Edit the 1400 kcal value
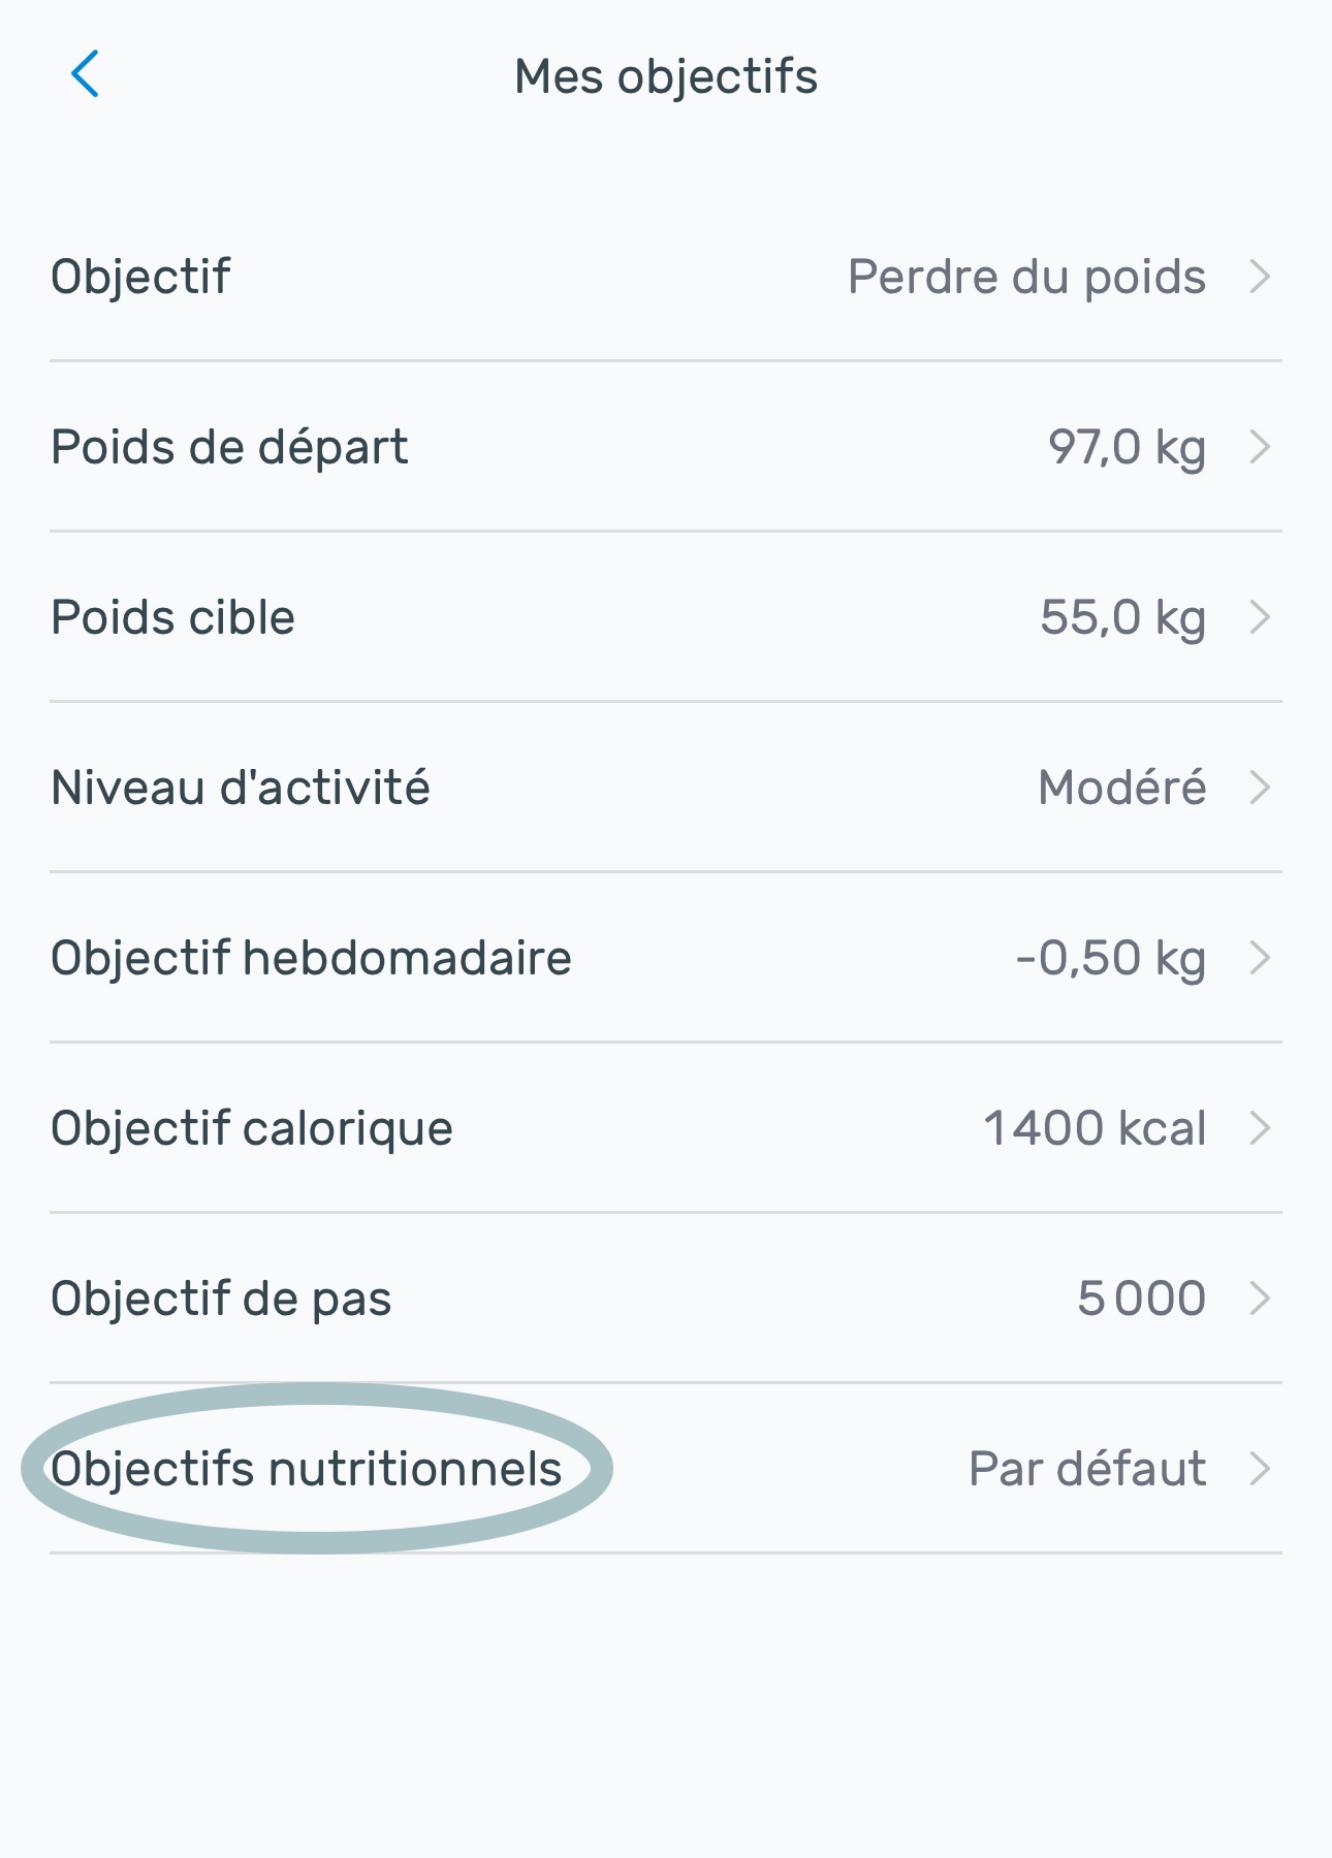 pos(1094,1128)
